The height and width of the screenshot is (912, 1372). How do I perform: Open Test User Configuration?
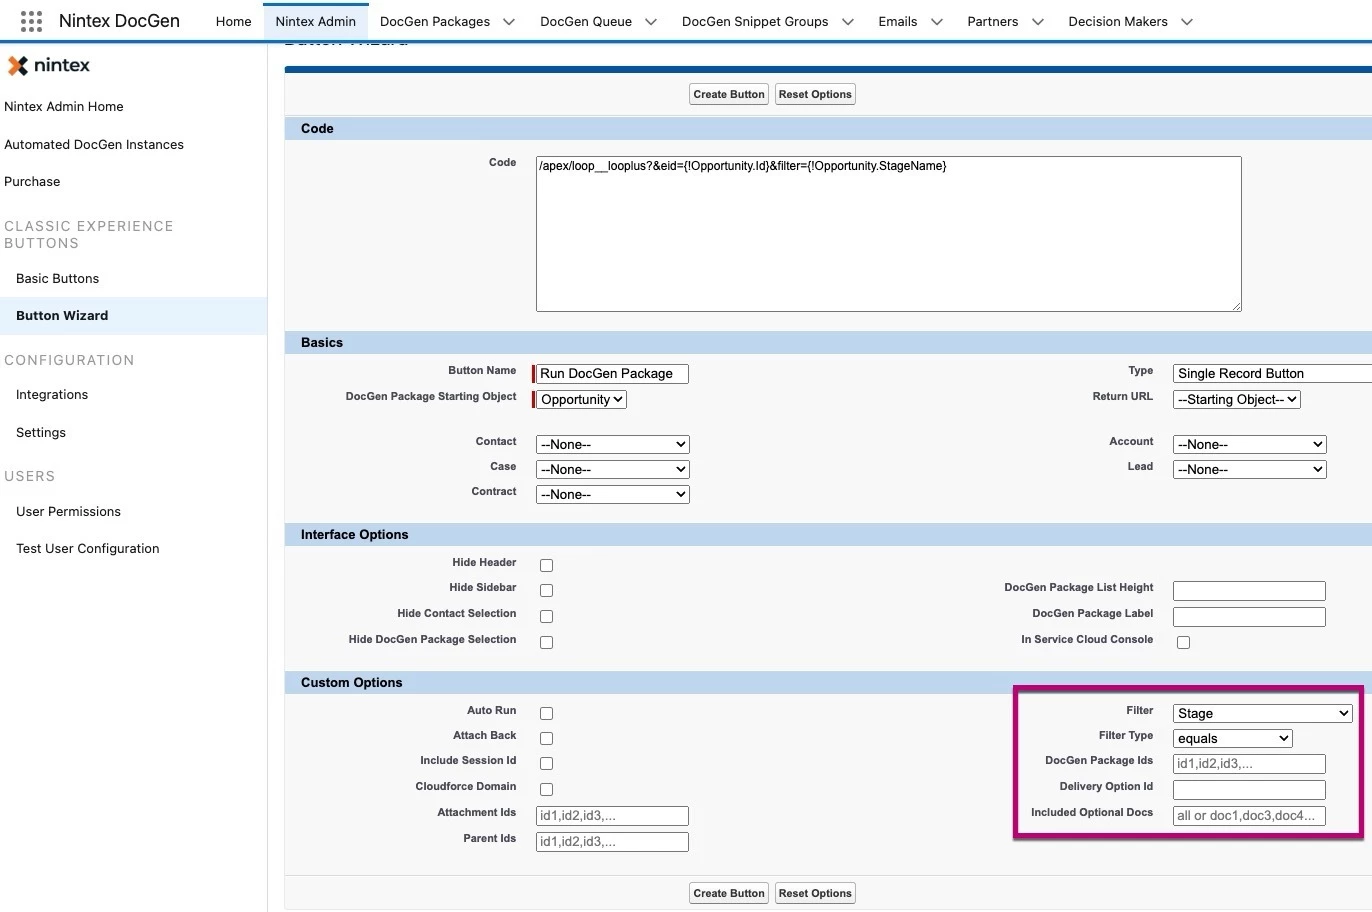click(x=87, y=548)
